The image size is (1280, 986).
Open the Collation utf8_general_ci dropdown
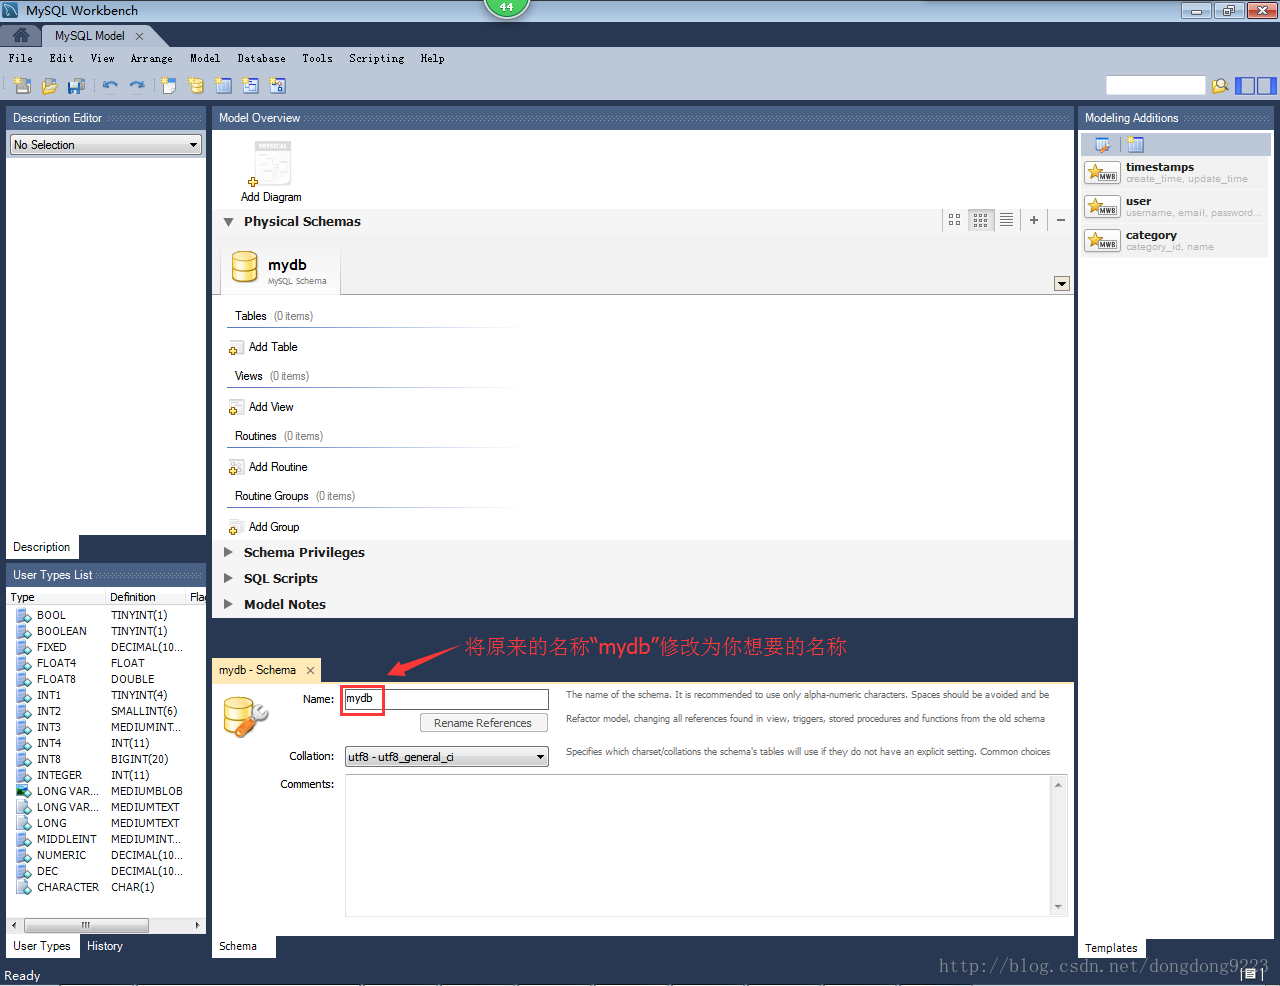pyautogui.click(x=447, y=757)
